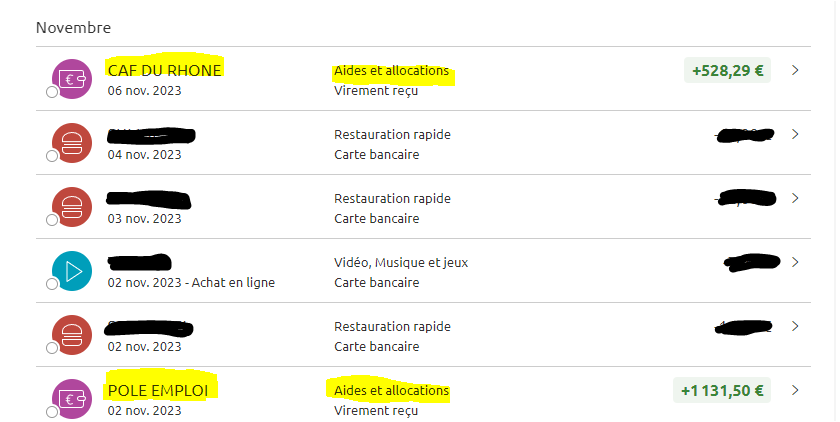Select the radio circle on the online purchase row
The image size is (840, 422).
pos(52,284)
